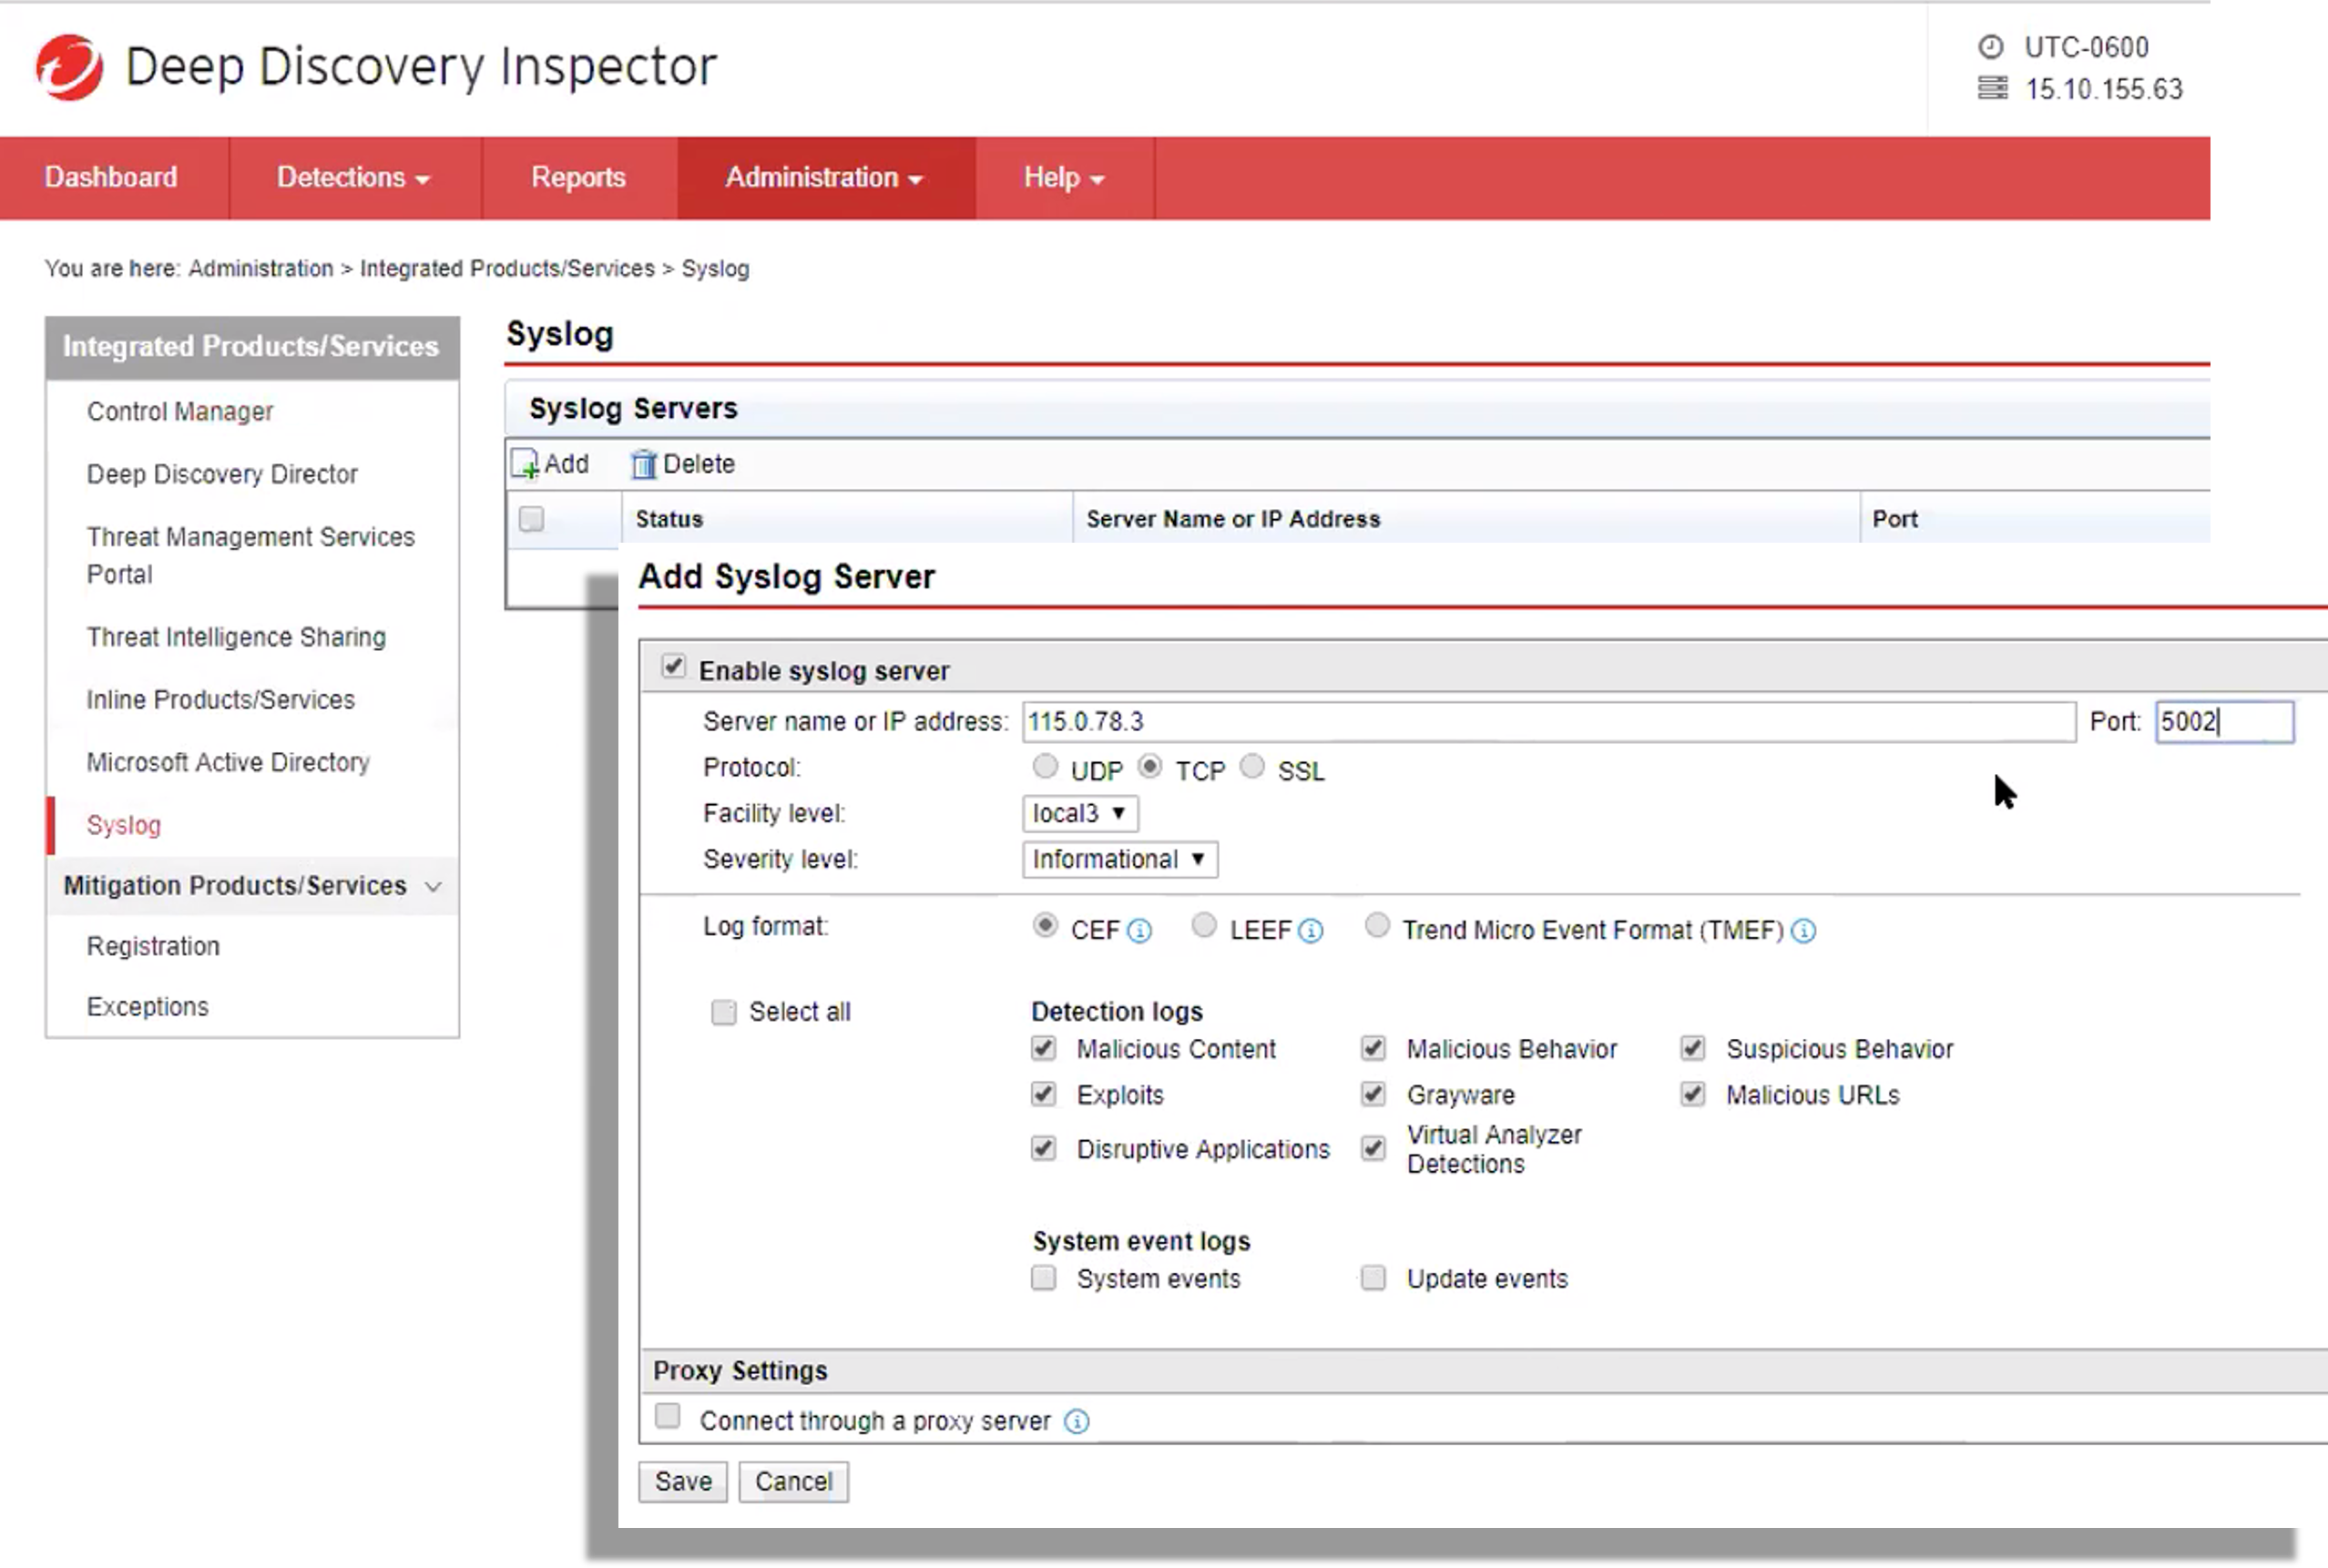Uncheck the Exploits checkbox

[1043, 1094]
